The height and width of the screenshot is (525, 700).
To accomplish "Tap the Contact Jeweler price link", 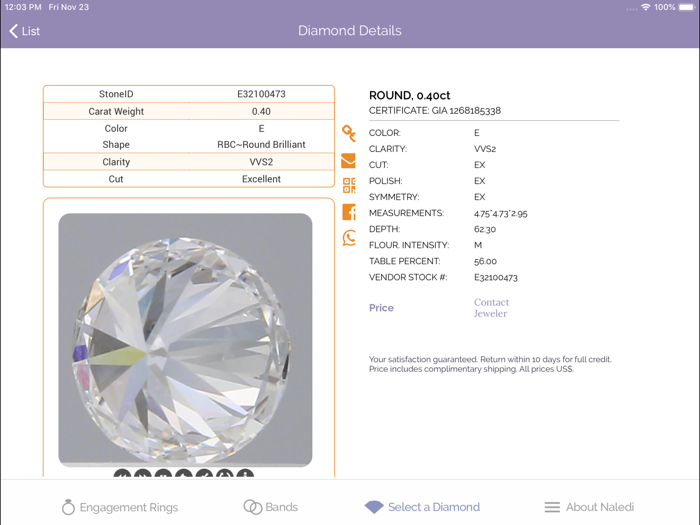I will tap(491, 308).
